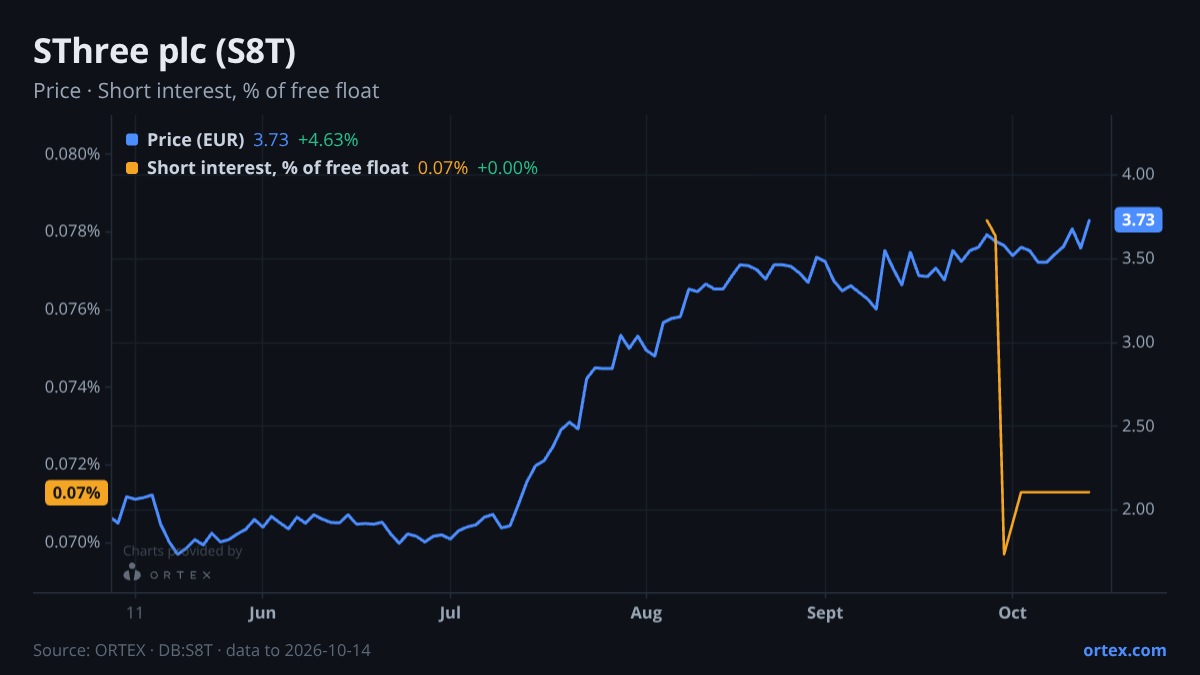Click the 0.074% left axis label

[73, 387]
